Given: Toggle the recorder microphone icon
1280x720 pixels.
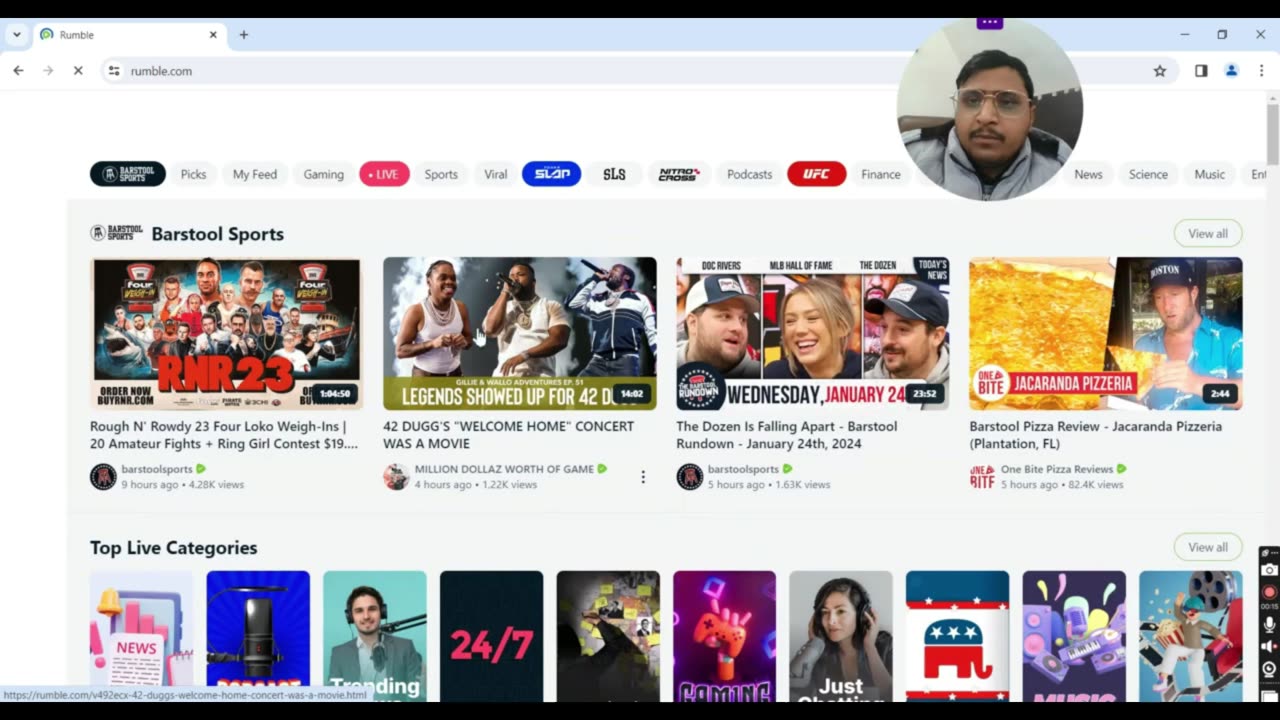Looking at the screenshot, I should pos(1269,624).
